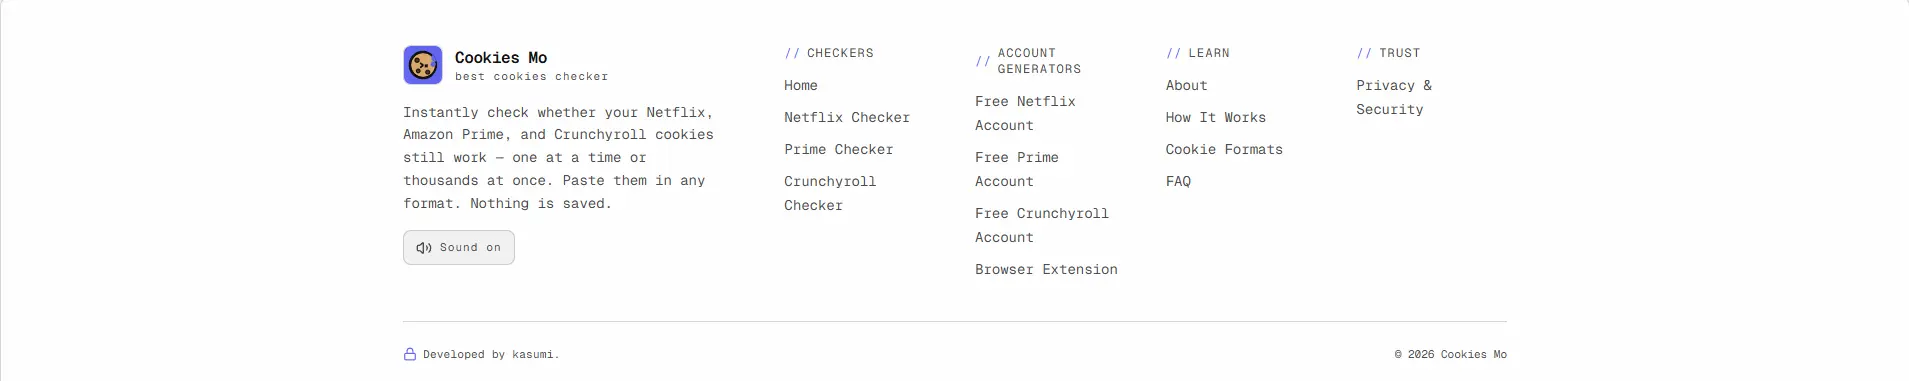Click the Cookies Mo brand title
Viewport: 1909px width, 381px height.
501,58
